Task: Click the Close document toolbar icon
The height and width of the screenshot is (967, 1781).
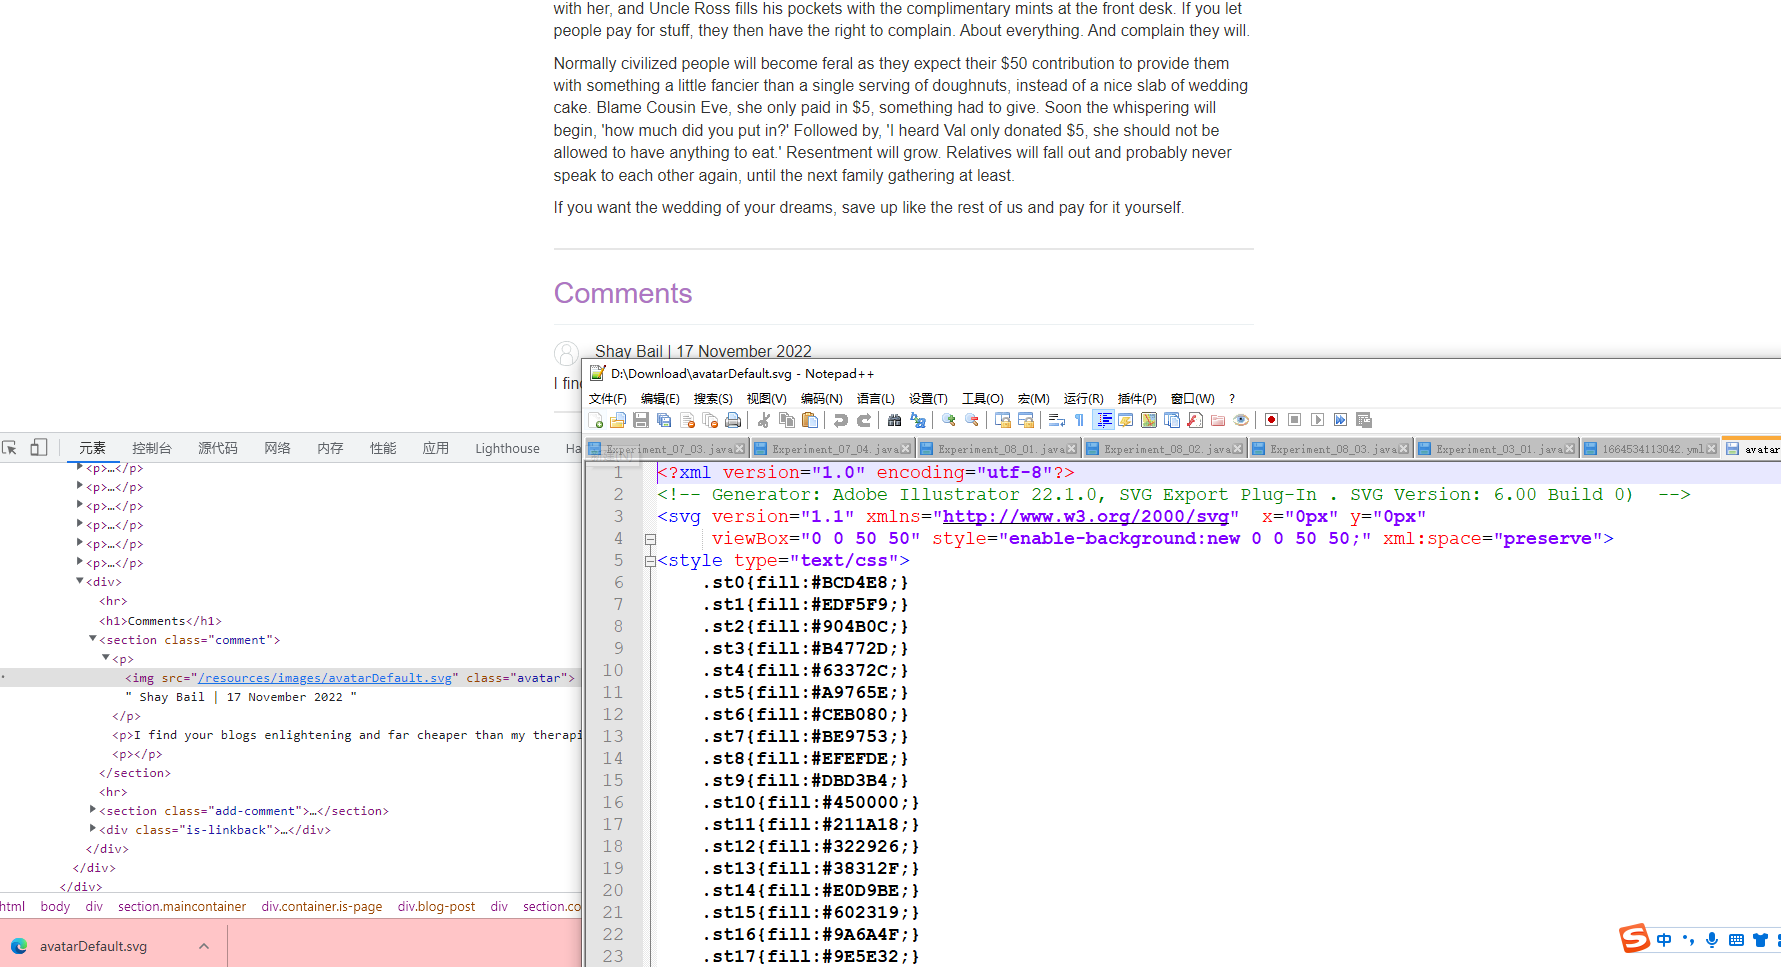Action: click(x=687, y=420)
